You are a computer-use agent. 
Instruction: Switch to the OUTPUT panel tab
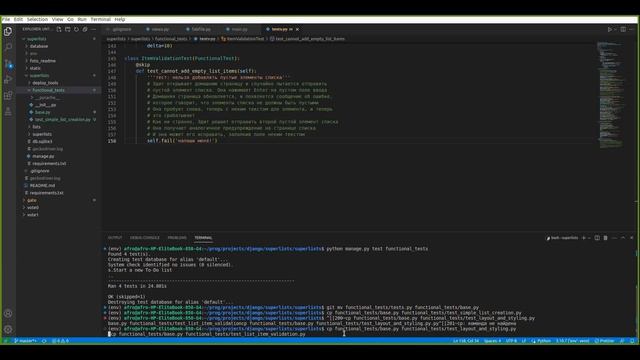[115, 238]
